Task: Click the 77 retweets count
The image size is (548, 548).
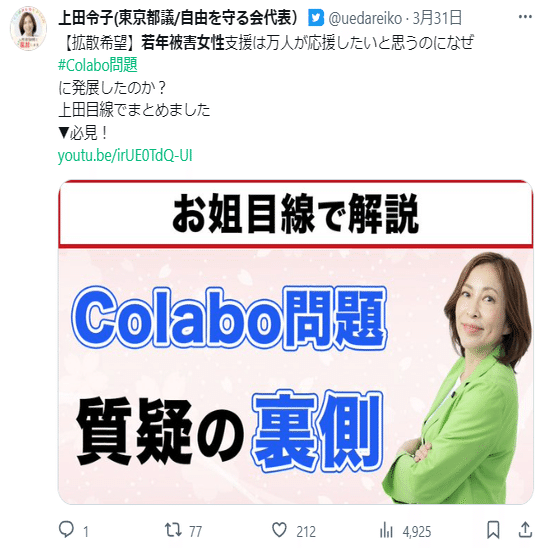Action: pos(196,532)
